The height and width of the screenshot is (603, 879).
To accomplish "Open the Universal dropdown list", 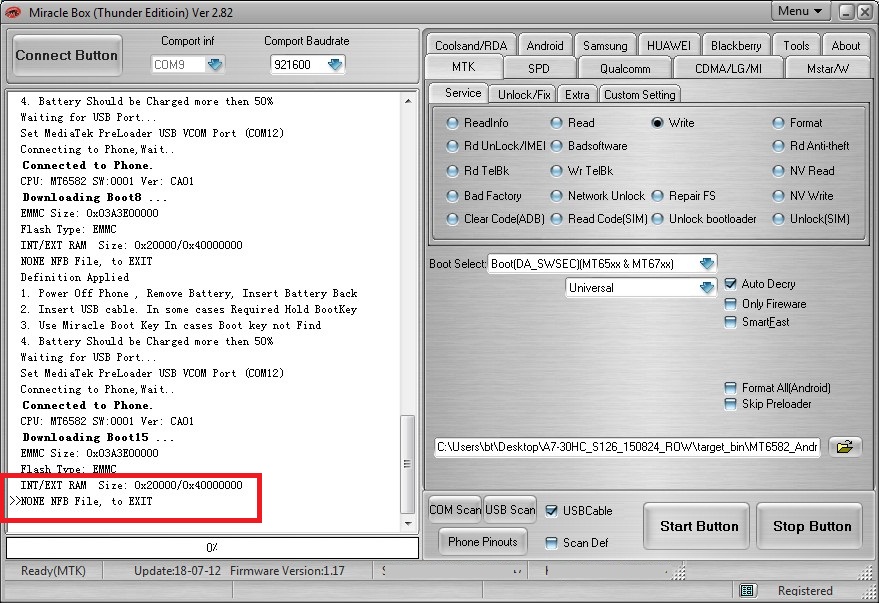I will pyautogui.click(x=706, y=287).
